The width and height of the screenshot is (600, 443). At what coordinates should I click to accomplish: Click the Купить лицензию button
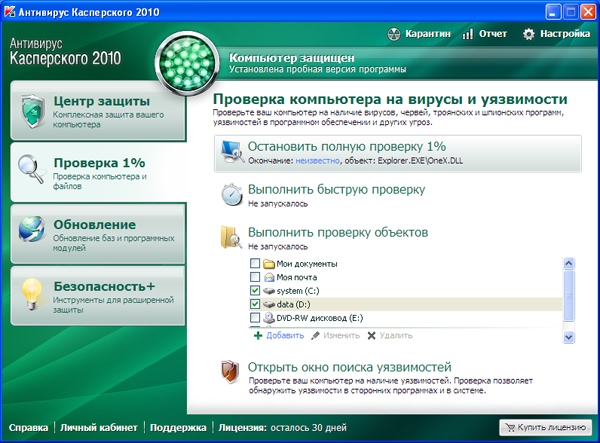tap(546, 427)
